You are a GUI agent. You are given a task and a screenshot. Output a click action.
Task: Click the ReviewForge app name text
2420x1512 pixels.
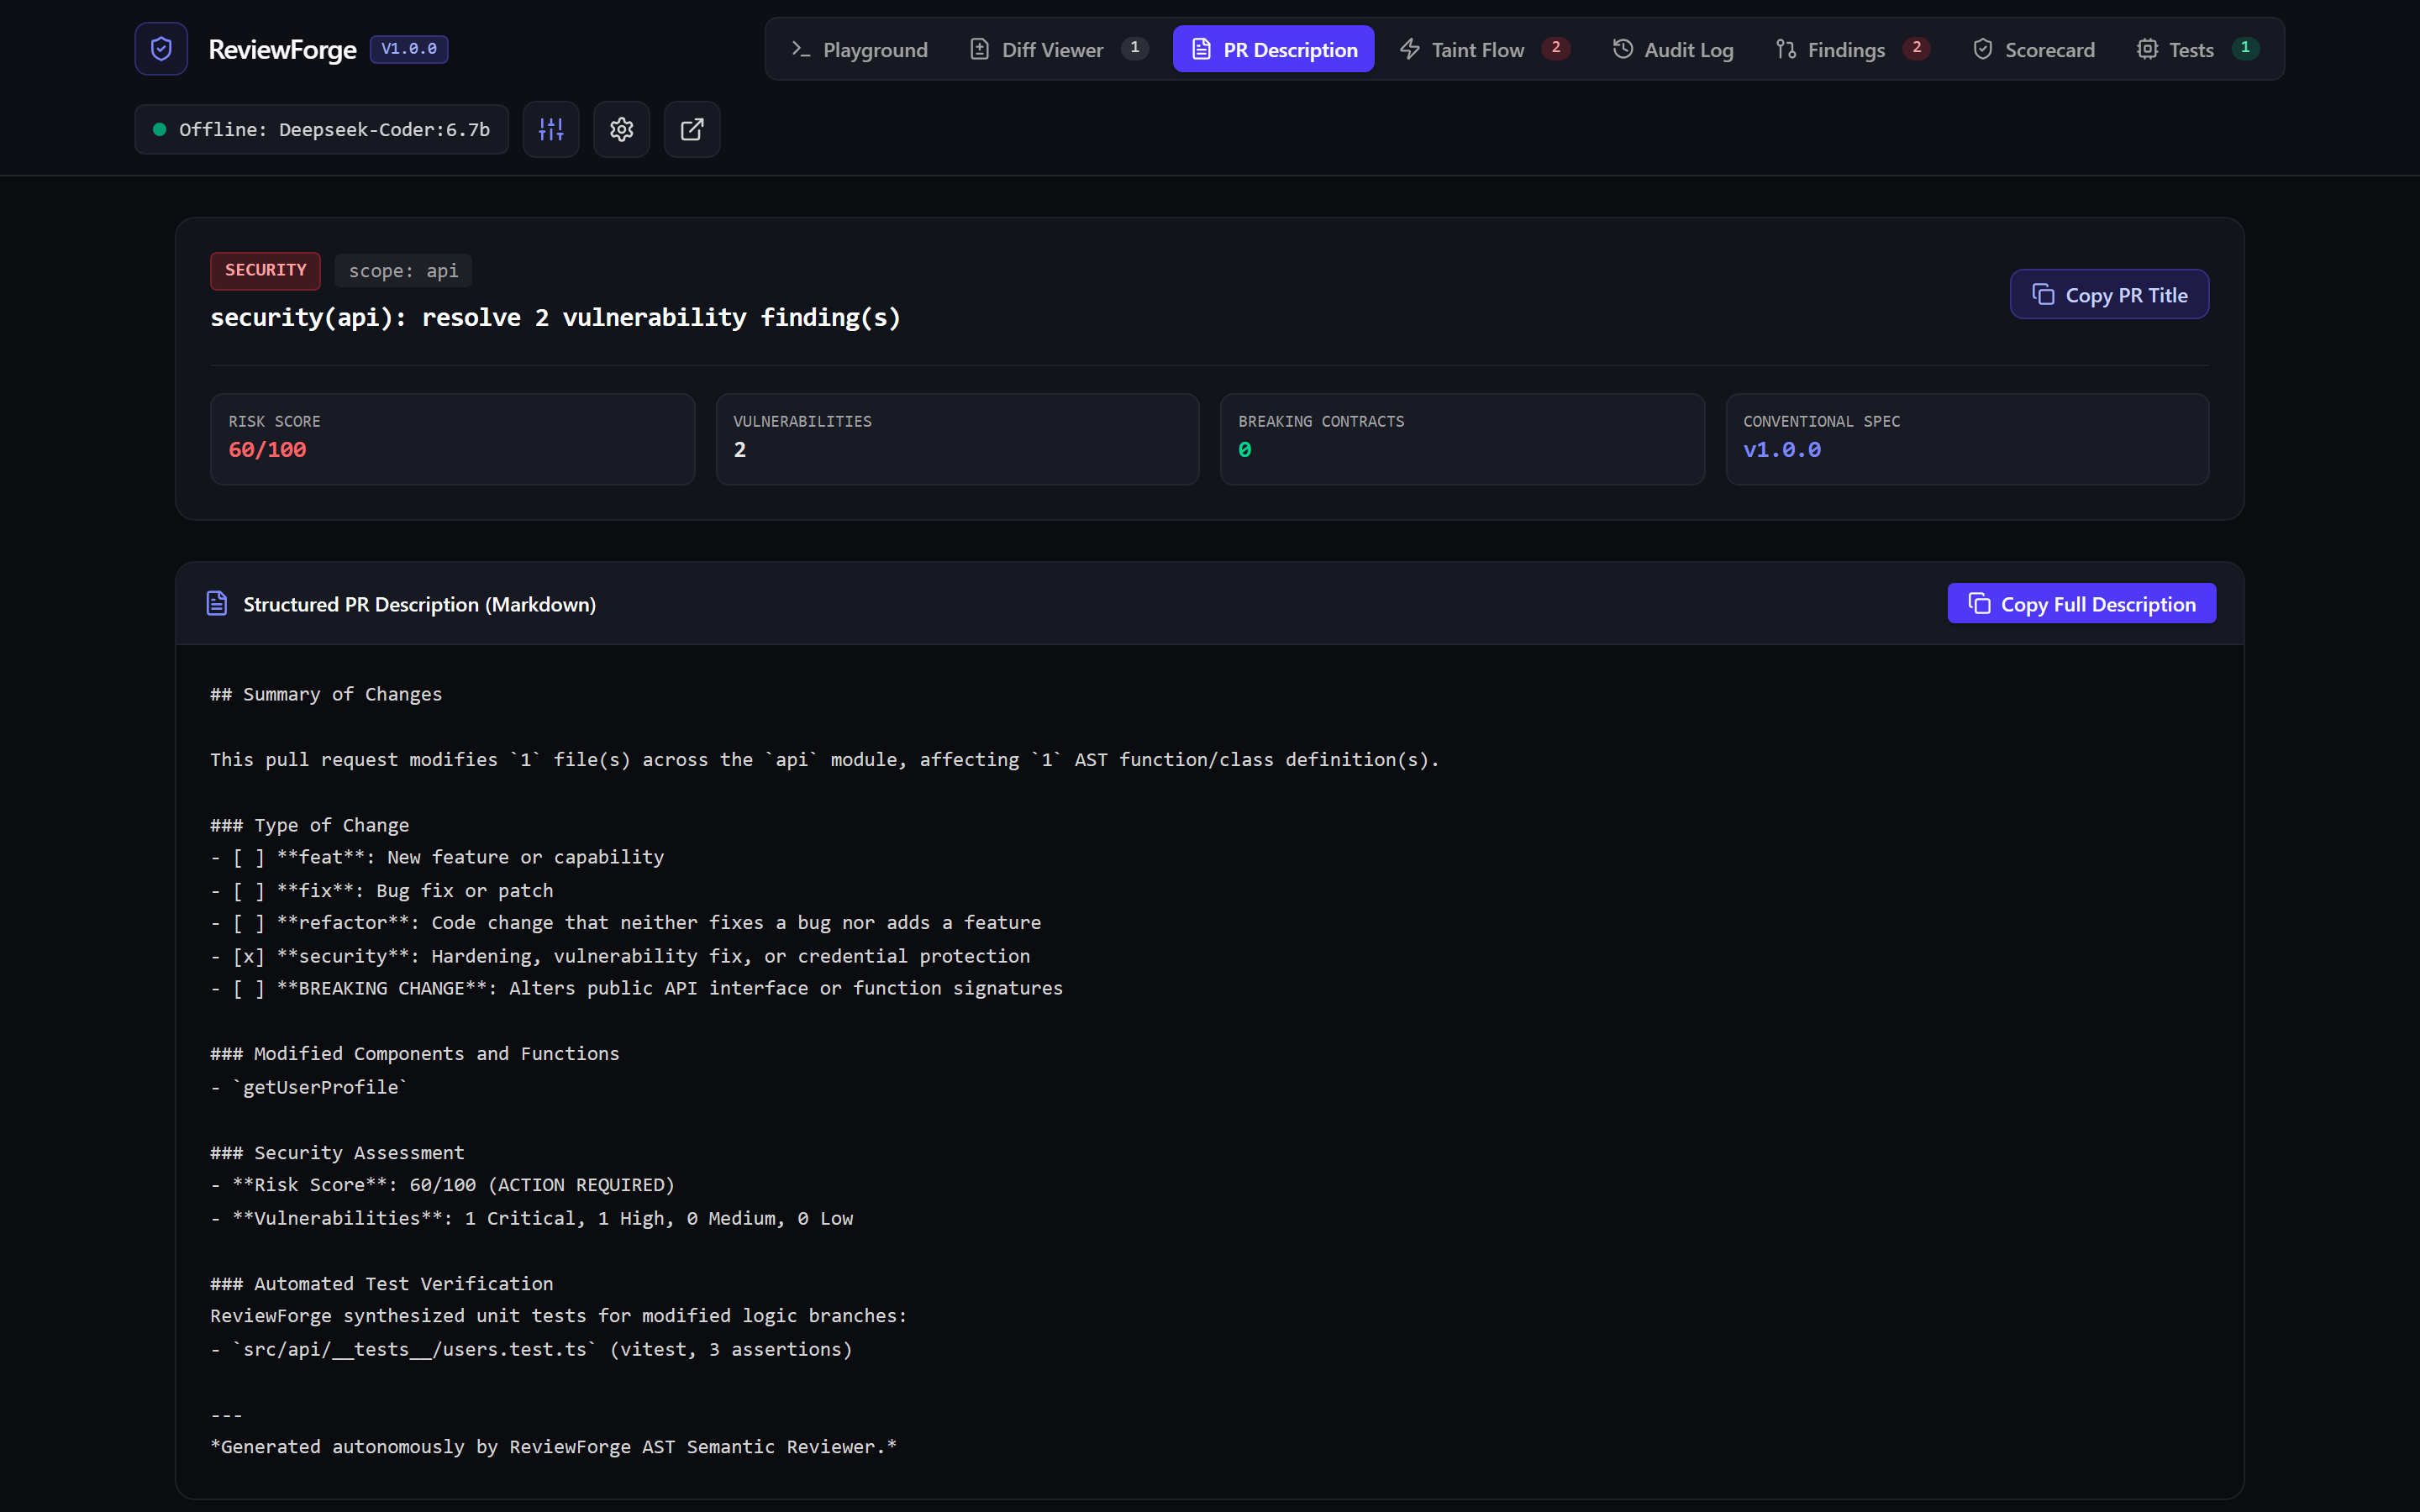point(282,49)
